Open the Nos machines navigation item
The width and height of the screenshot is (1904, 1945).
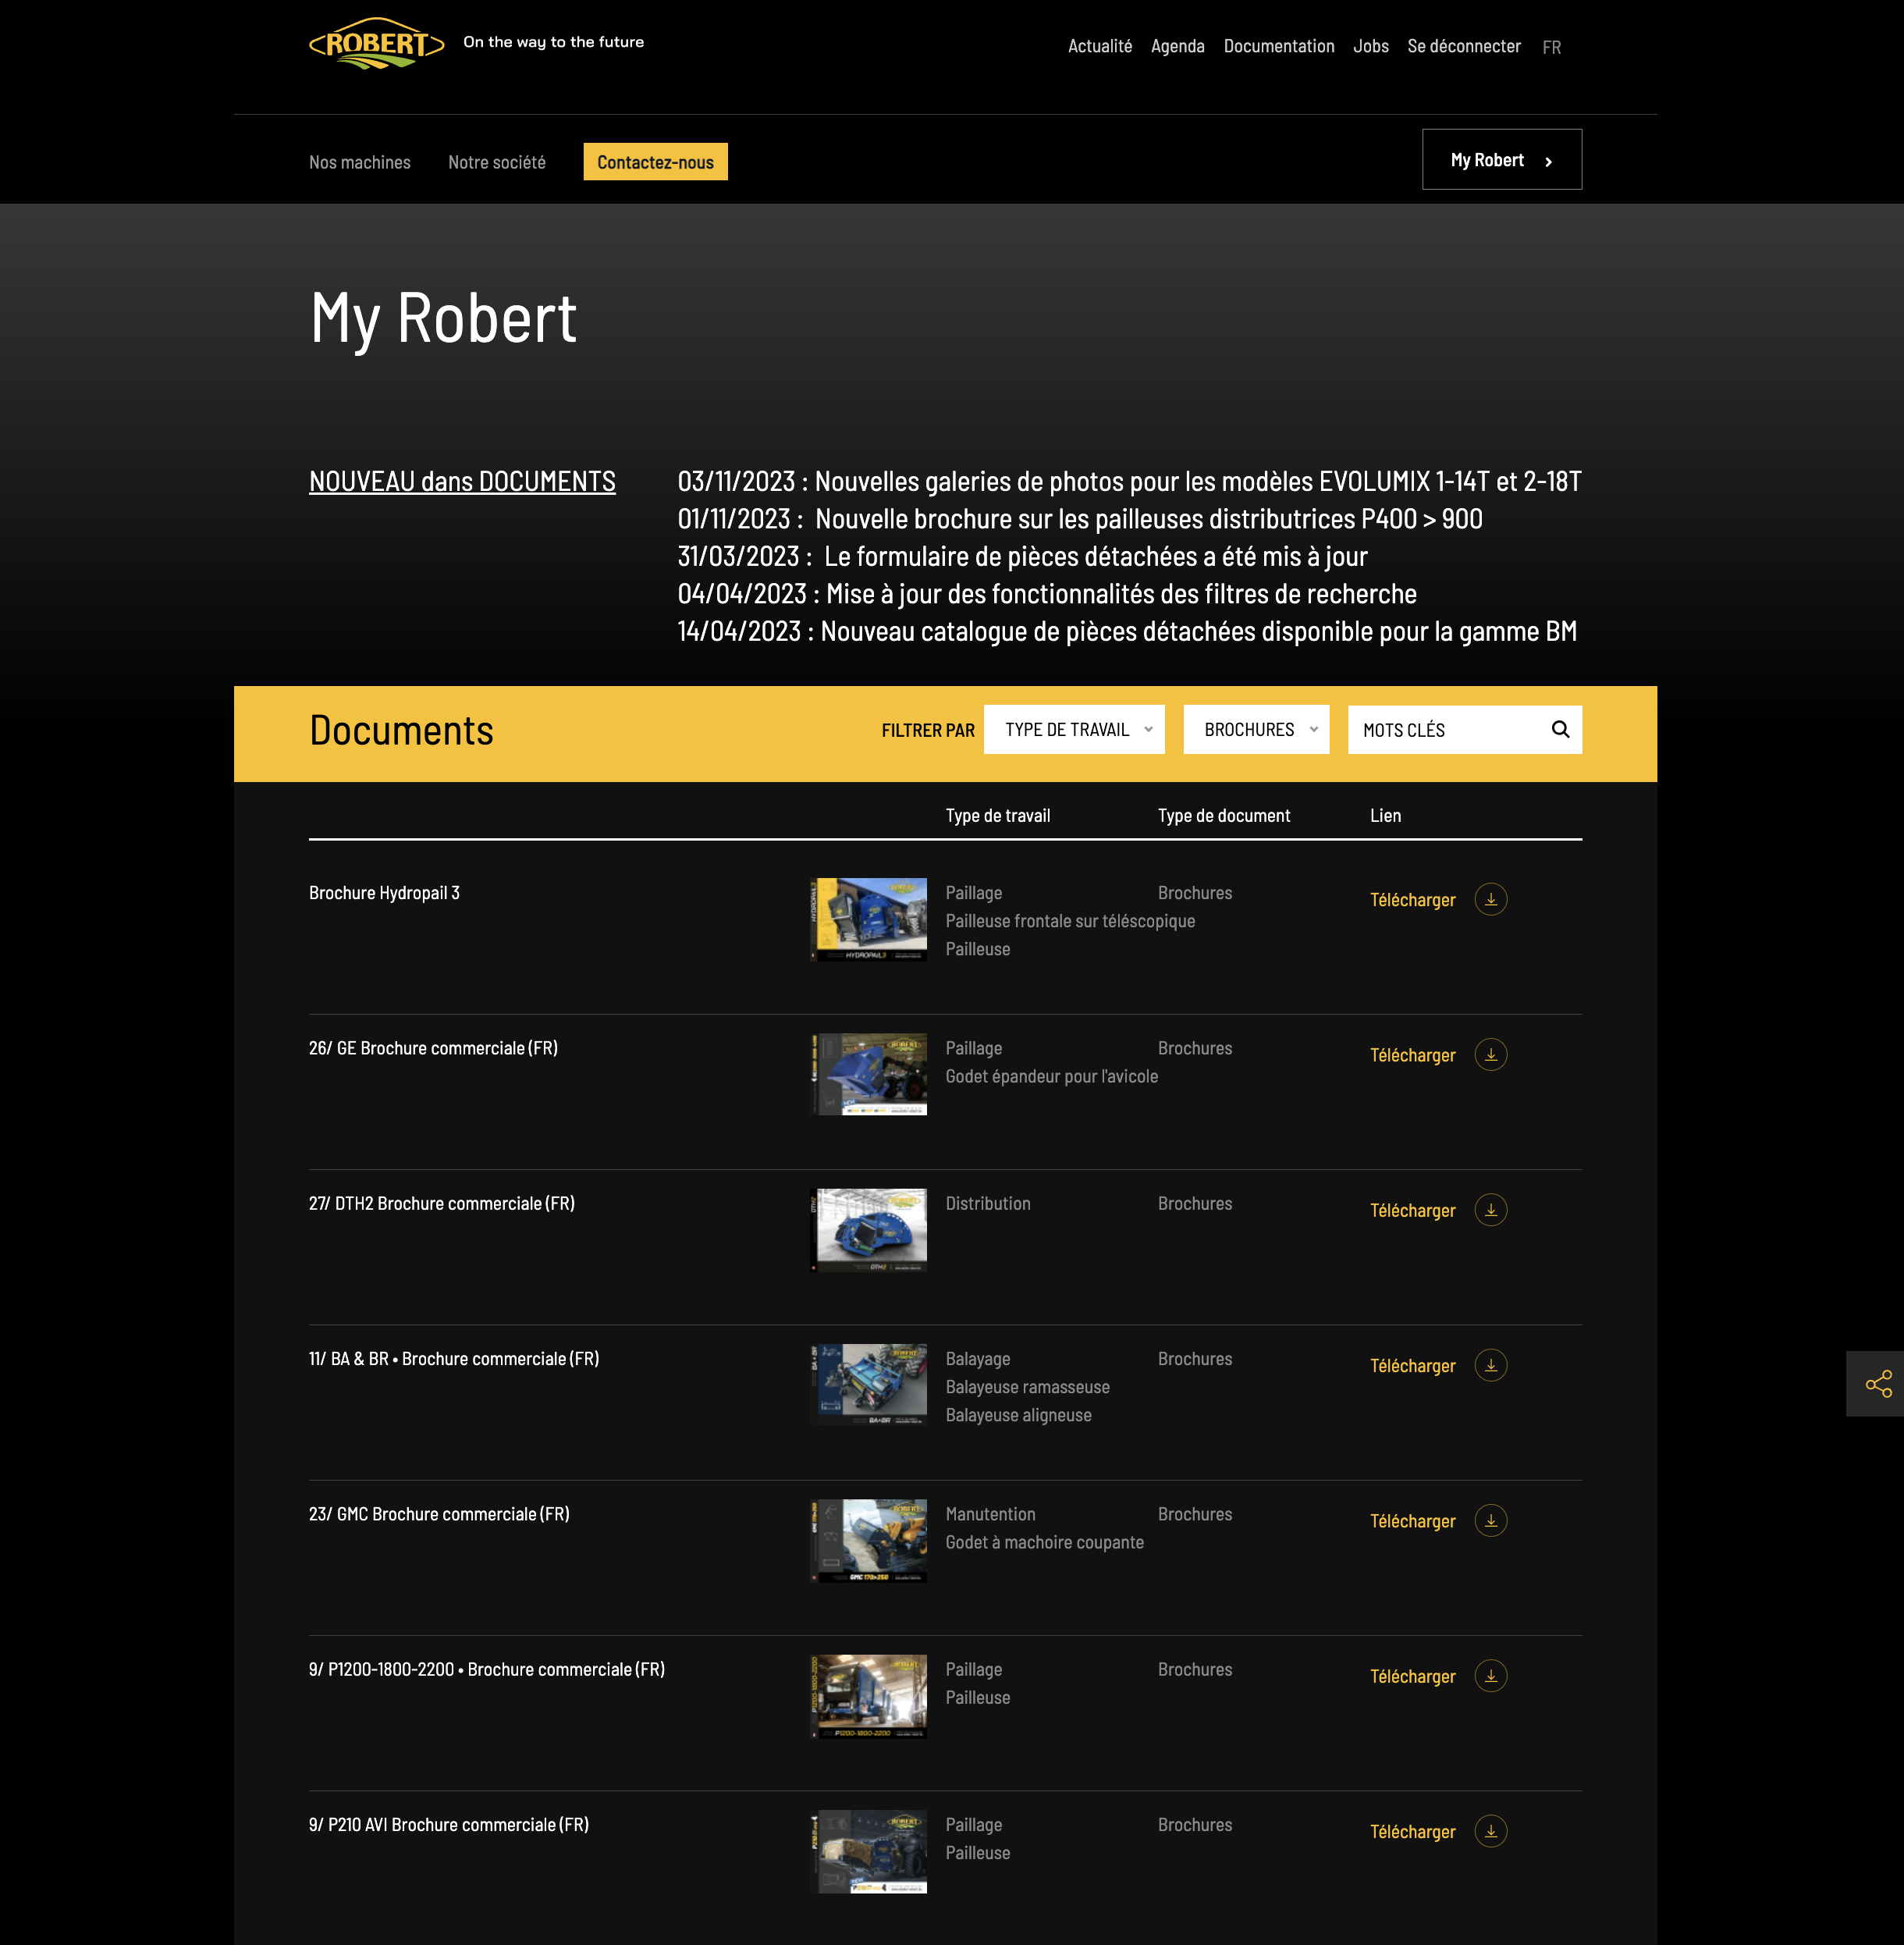359,162
